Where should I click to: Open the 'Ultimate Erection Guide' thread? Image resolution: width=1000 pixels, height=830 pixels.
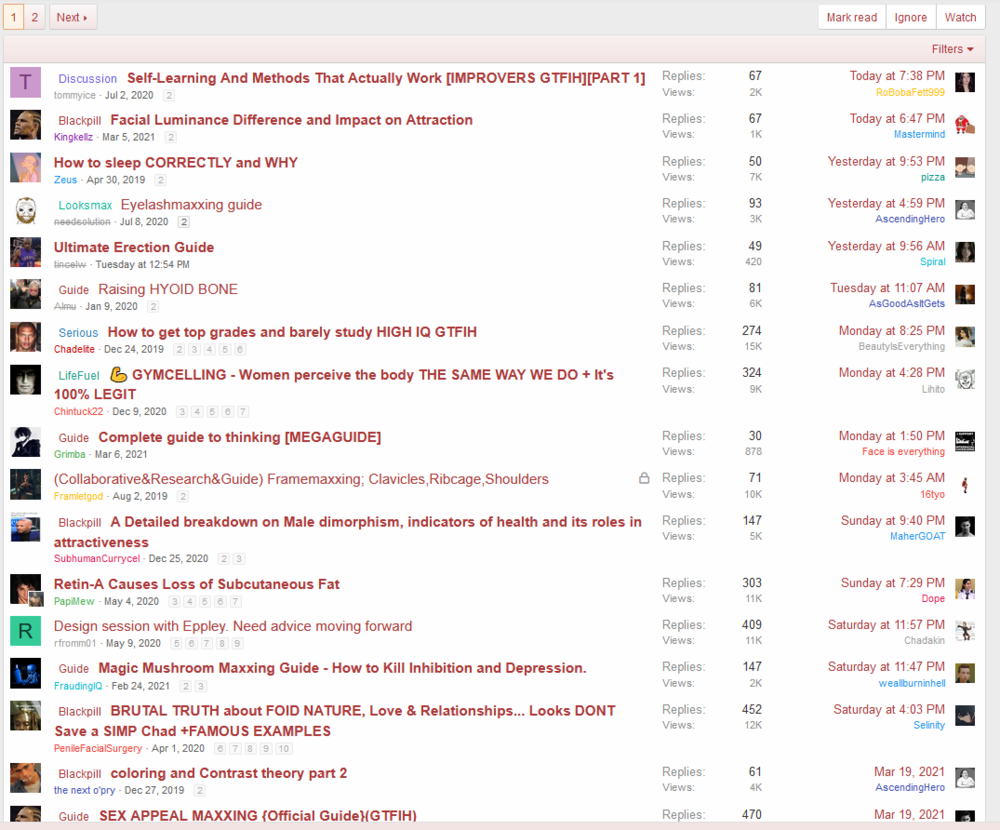[x=133, y=248]
